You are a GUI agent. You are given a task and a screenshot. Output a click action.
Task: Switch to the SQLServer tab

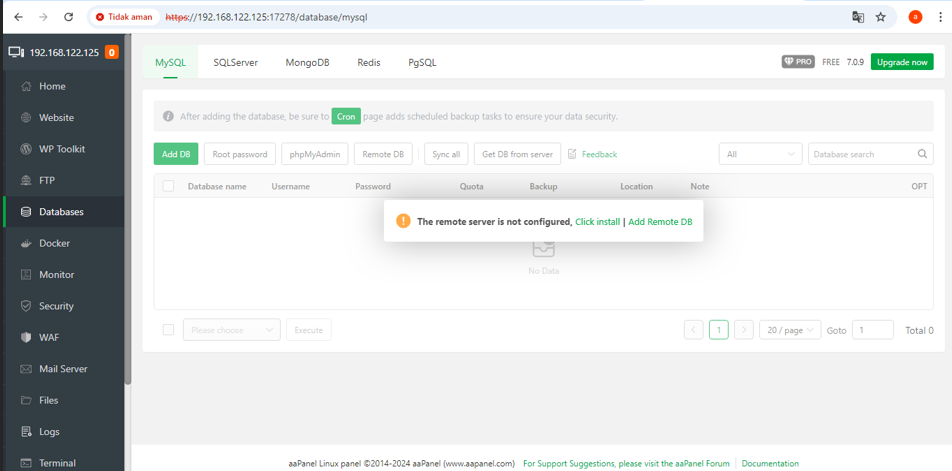click(x=236, y=63)
